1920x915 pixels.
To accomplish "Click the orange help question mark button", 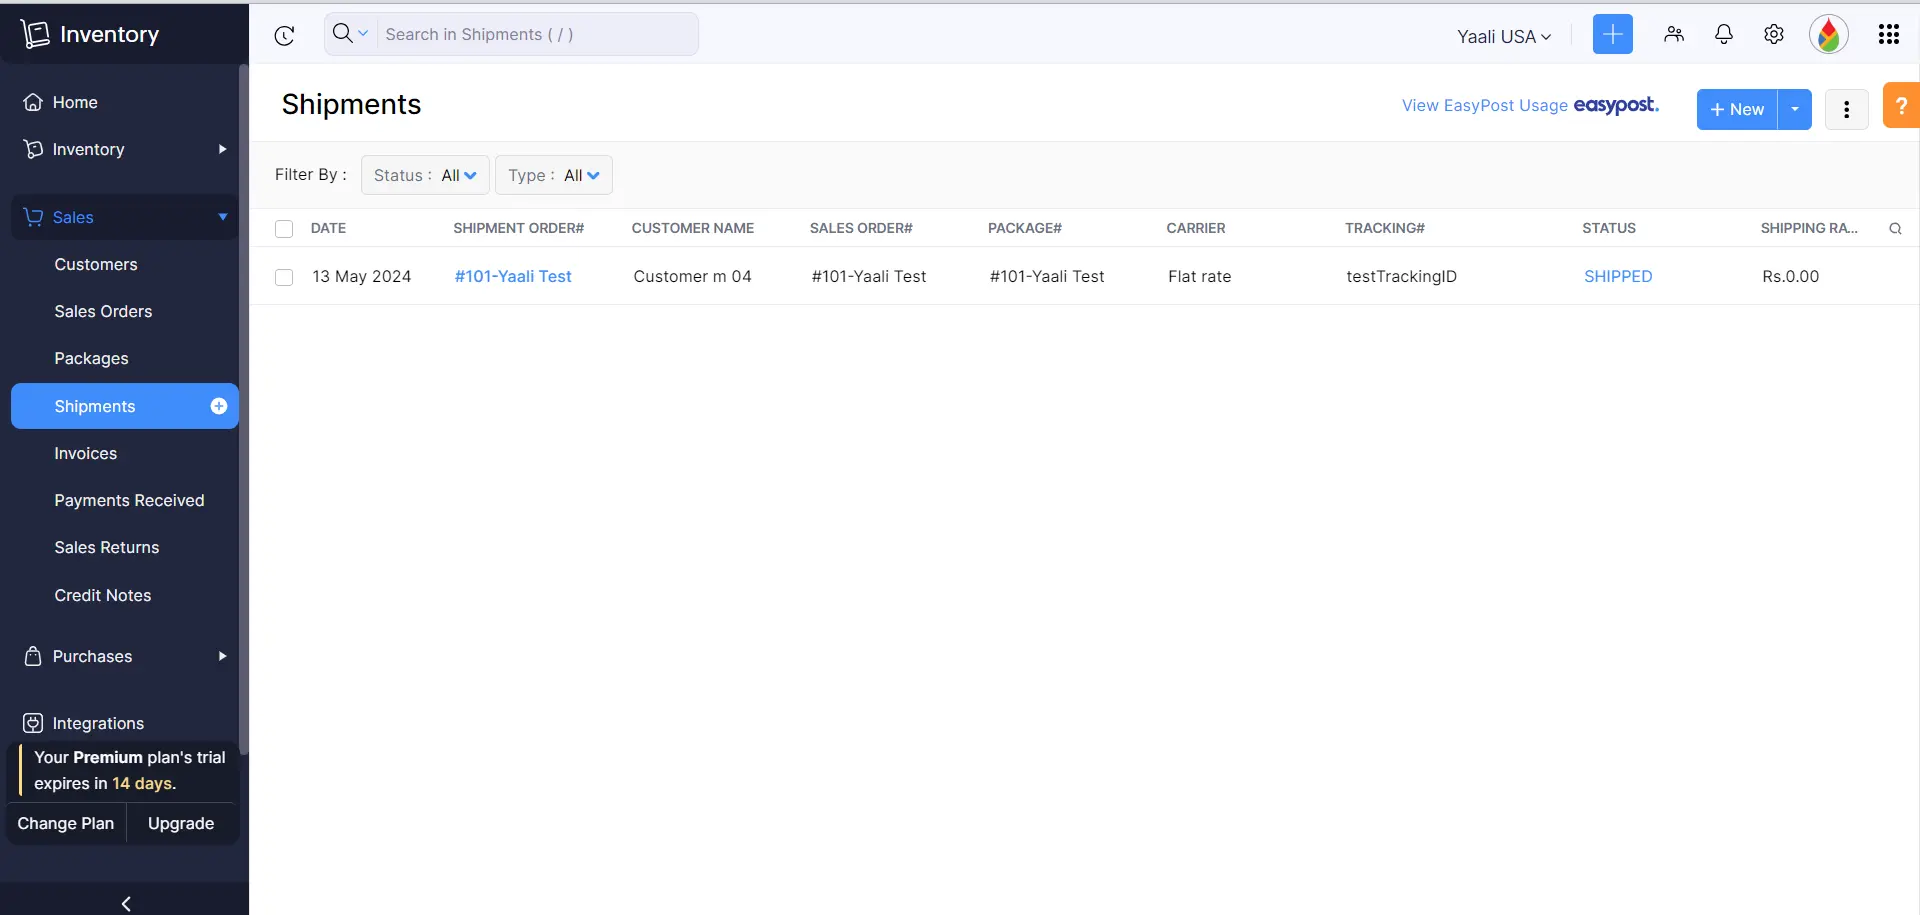I will click(1902, 104).
